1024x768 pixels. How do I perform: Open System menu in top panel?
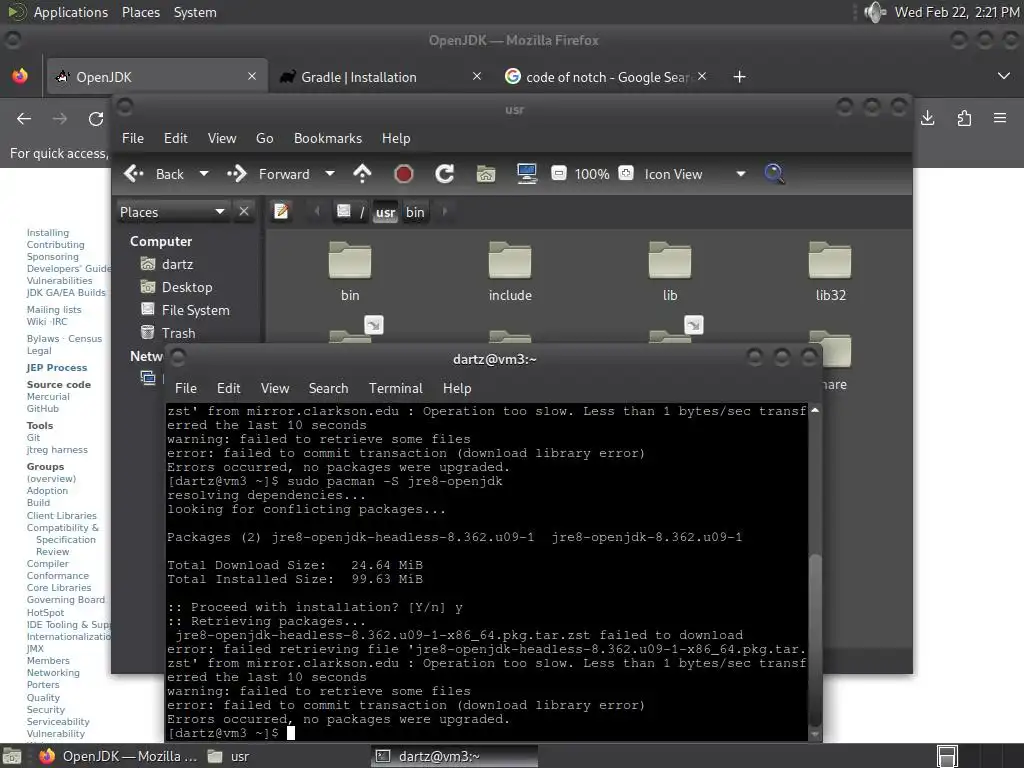(195, 12)
